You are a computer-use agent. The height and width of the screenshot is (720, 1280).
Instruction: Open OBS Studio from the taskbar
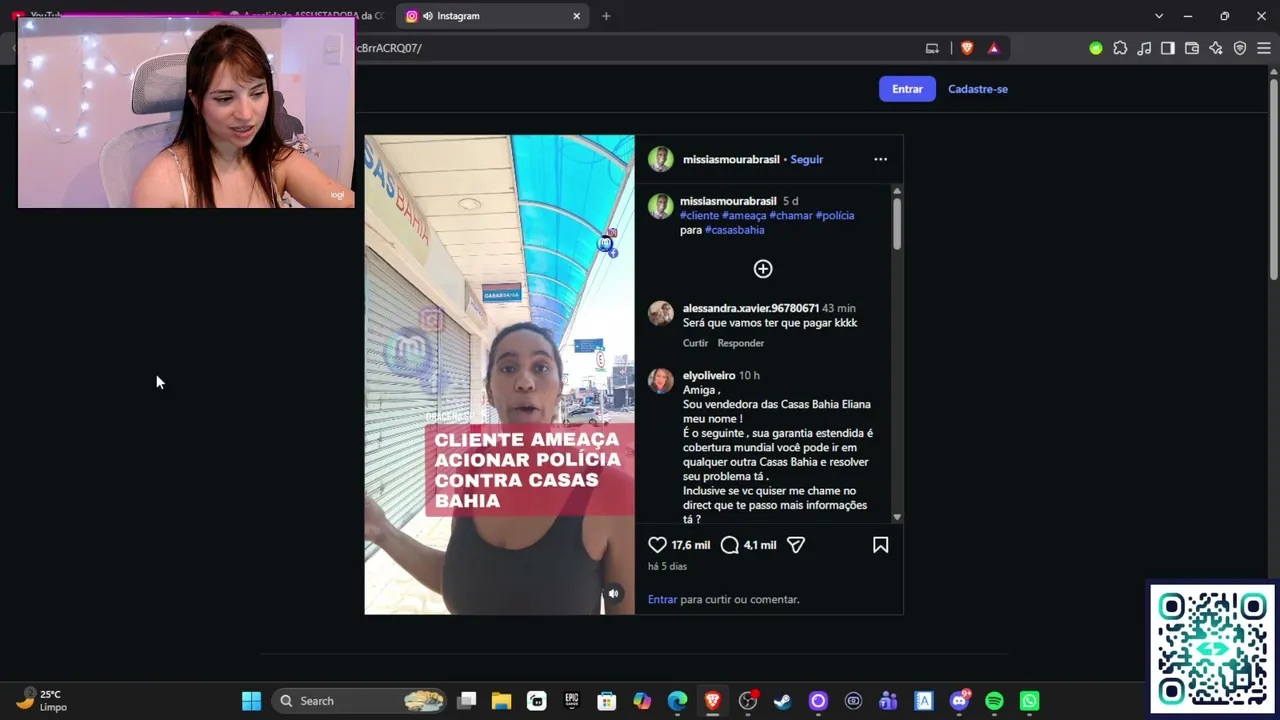click(747, 701)
